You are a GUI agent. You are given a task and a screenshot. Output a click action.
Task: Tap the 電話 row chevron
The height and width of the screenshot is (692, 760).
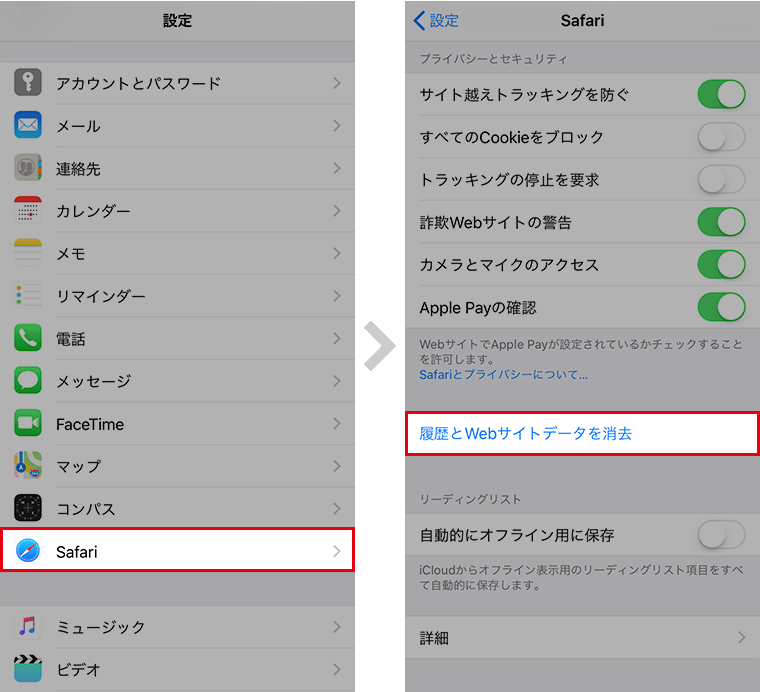pos(337,338)
